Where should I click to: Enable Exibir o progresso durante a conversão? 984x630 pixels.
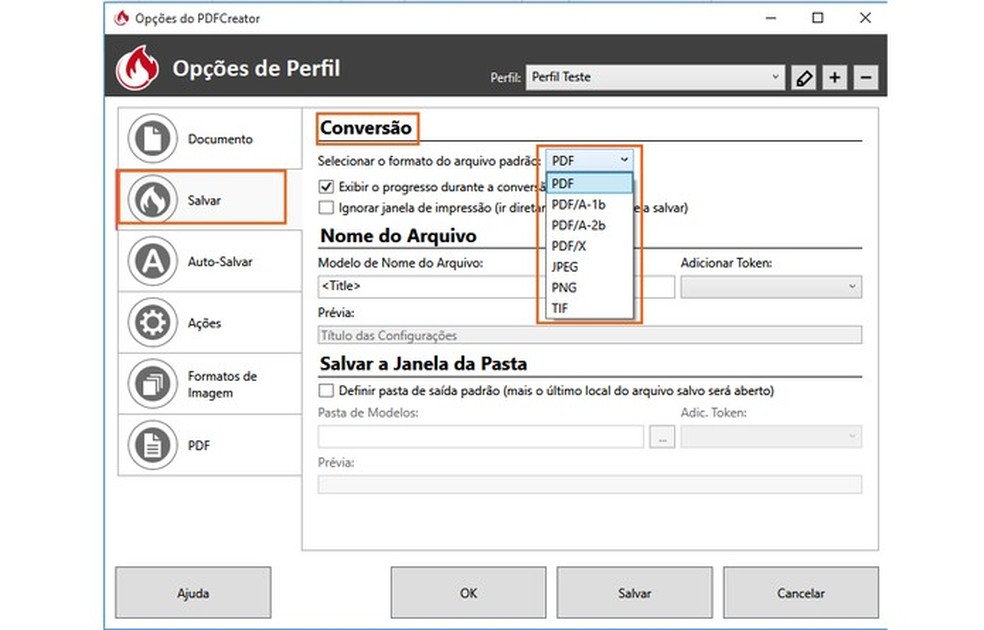tap(325, 187)
